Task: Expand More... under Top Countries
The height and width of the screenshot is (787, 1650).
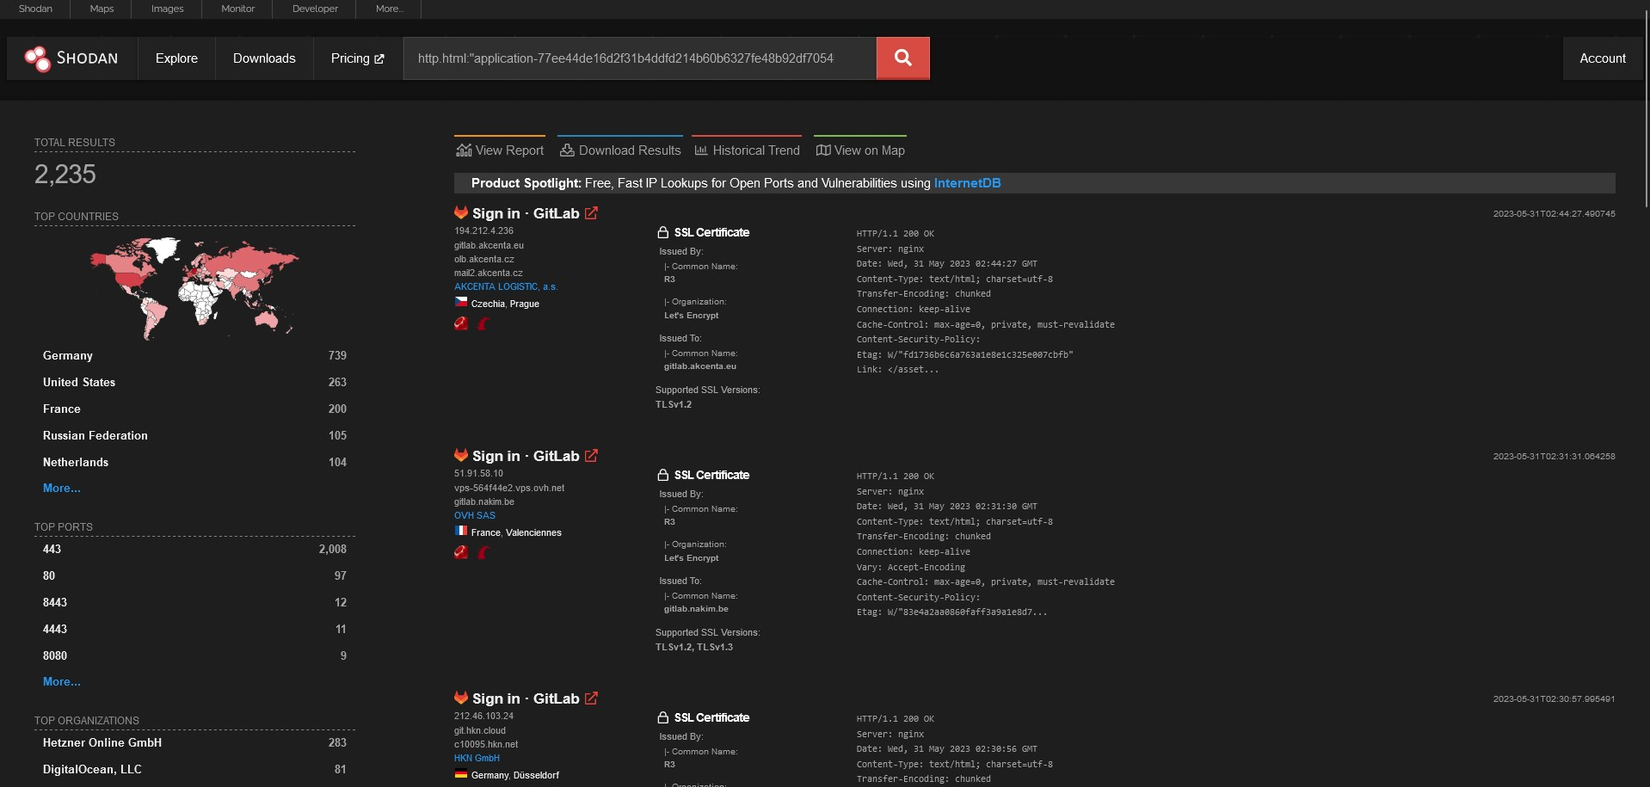Action: (x=61, y=488)
